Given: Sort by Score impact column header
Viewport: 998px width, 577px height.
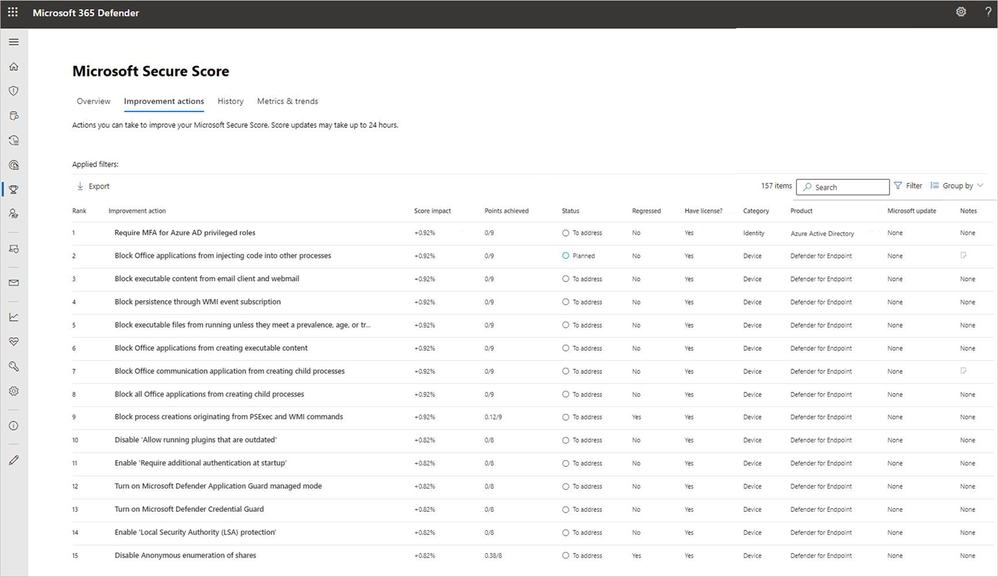Looking at the screenshot, I should [x=432, y=211].
